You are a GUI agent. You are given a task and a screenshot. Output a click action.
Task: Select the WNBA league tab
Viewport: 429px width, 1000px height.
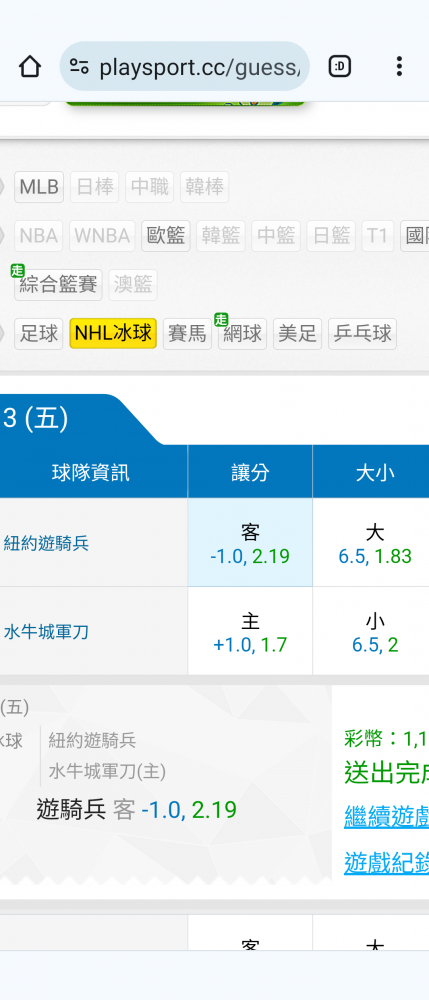[102, 236]
